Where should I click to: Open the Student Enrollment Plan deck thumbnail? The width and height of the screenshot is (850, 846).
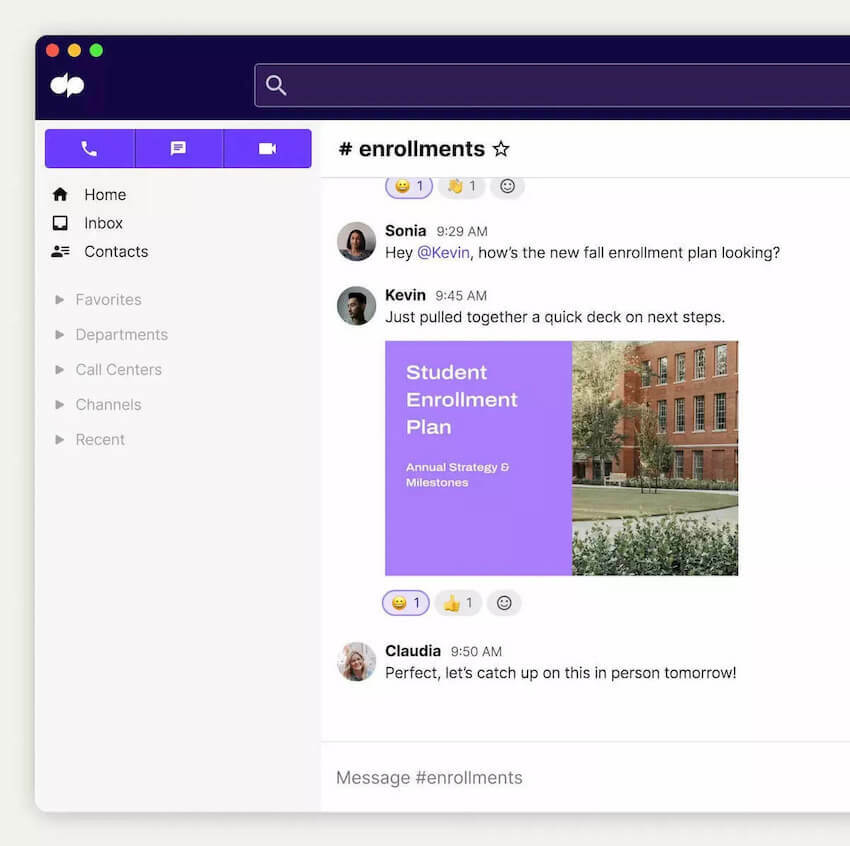tap(562, 459)
